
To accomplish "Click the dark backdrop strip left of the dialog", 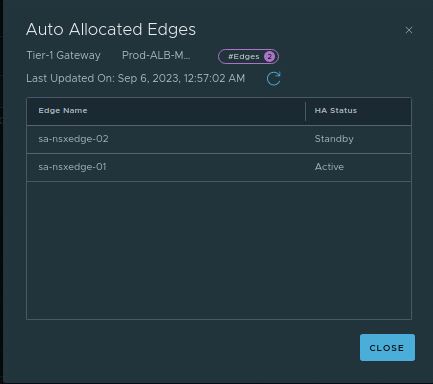I will (x=1, y=192).
